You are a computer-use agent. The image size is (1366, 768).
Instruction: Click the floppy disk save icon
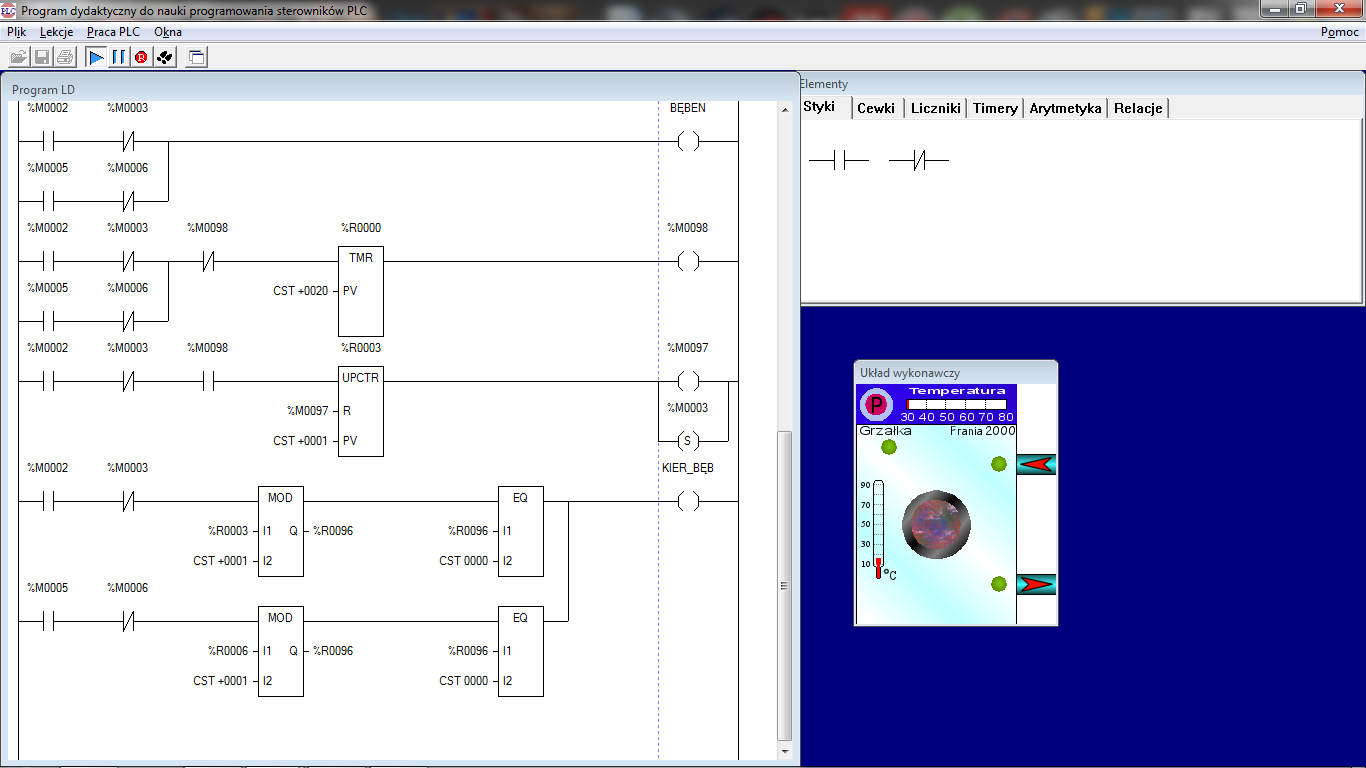pos(42,57)
